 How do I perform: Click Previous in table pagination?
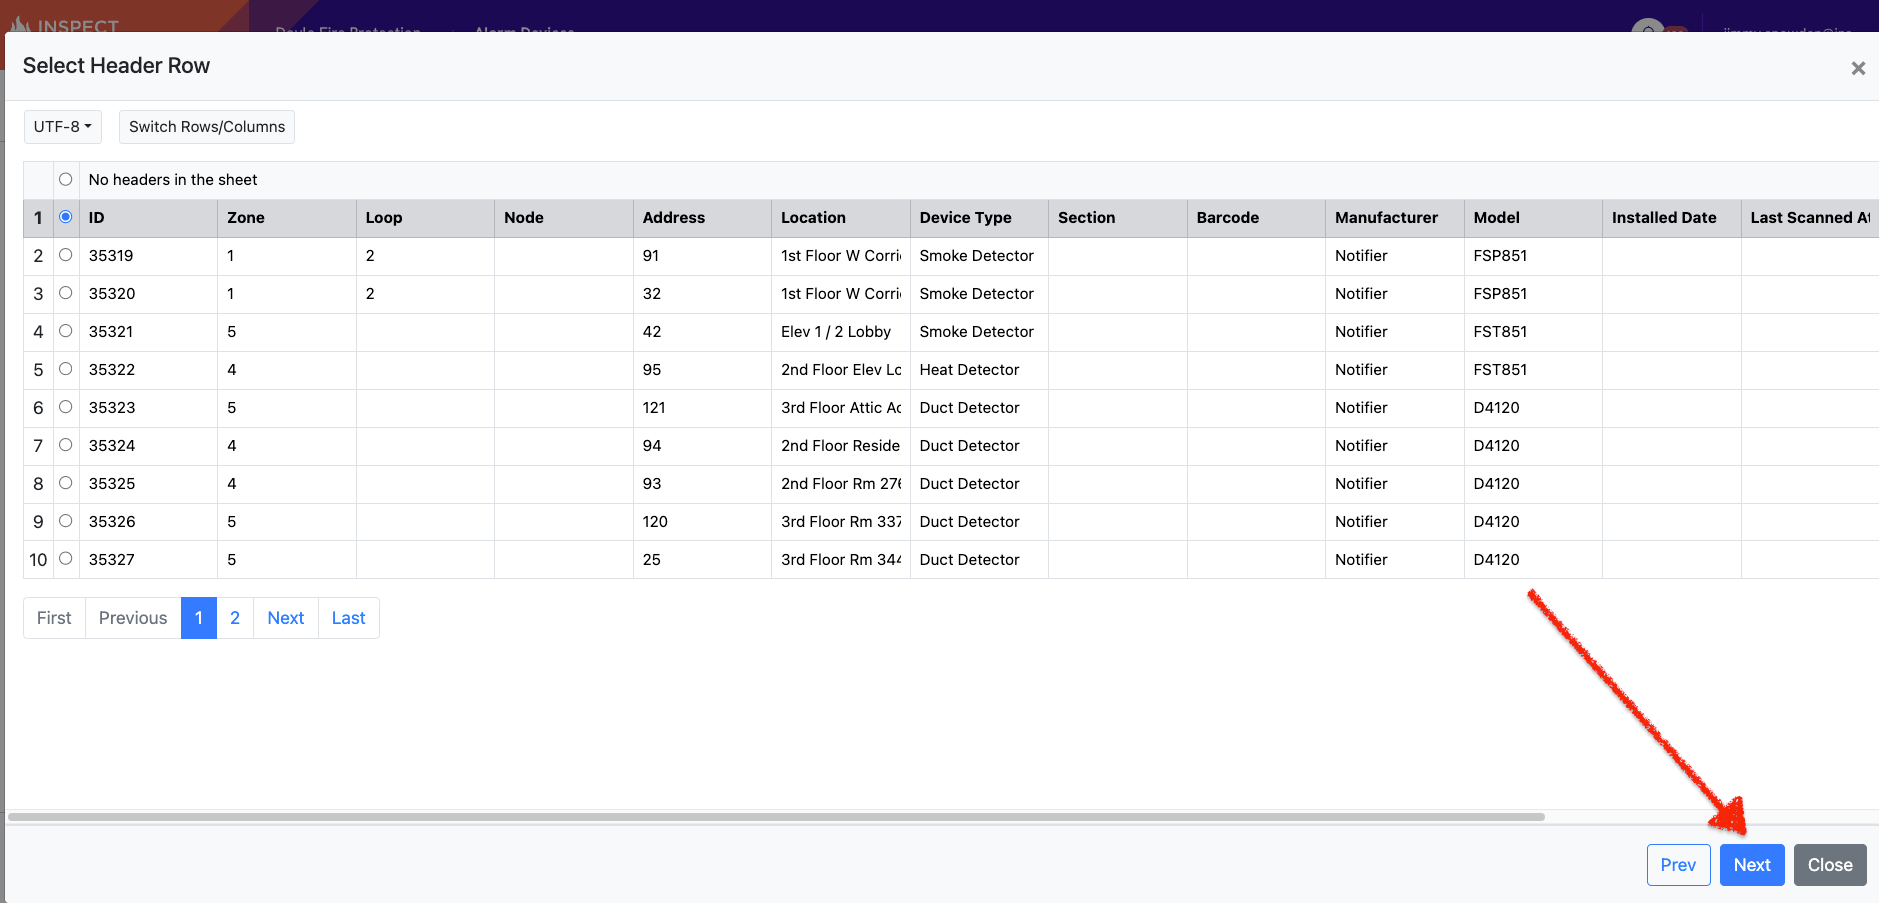pos(133,618)
